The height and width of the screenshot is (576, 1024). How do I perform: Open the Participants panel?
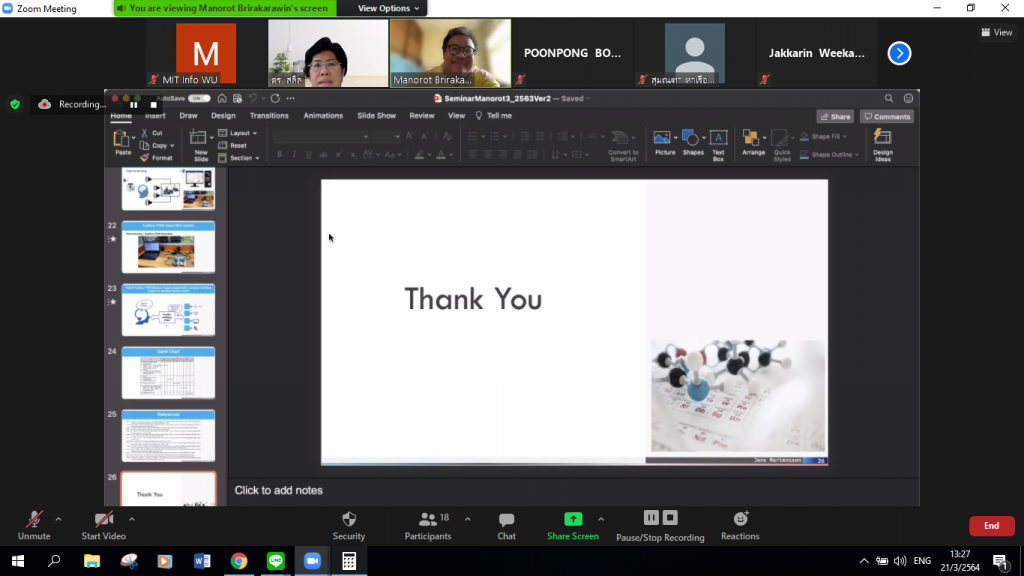[428, 525]
